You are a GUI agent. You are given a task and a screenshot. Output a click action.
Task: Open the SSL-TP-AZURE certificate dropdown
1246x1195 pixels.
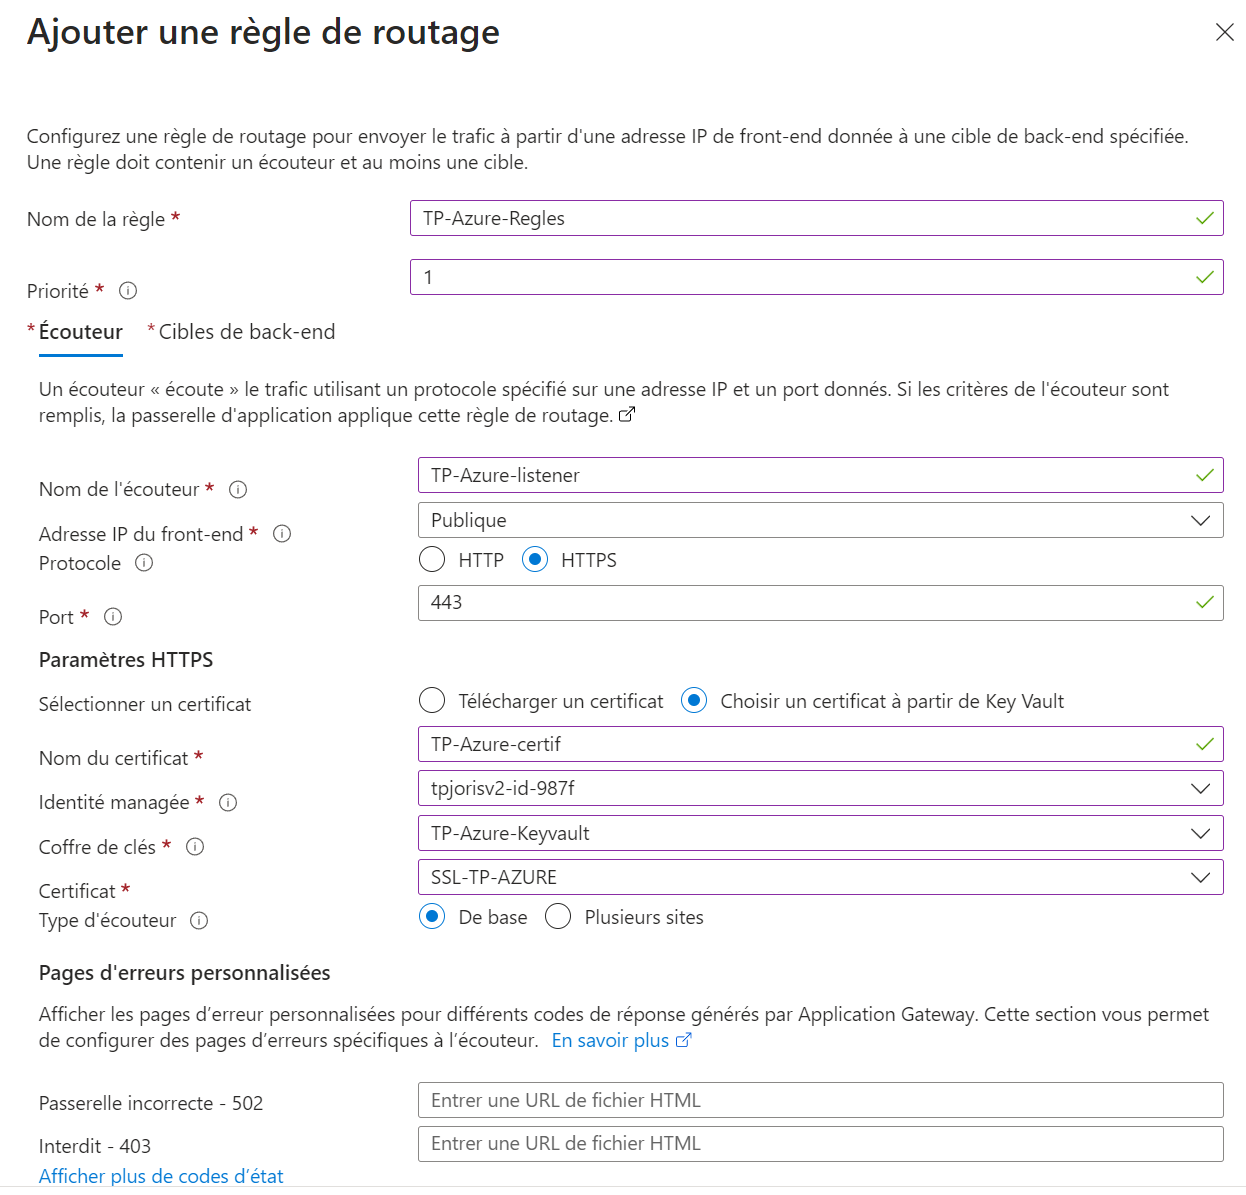(1201, 877)
